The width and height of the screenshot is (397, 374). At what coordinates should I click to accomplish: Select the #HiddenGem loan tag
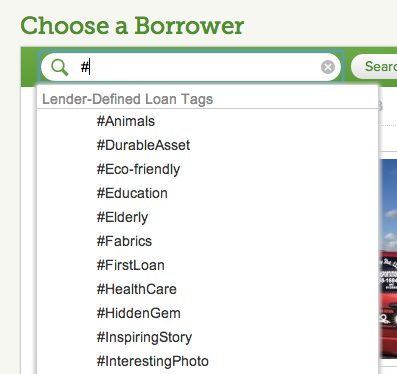point(138,313)
